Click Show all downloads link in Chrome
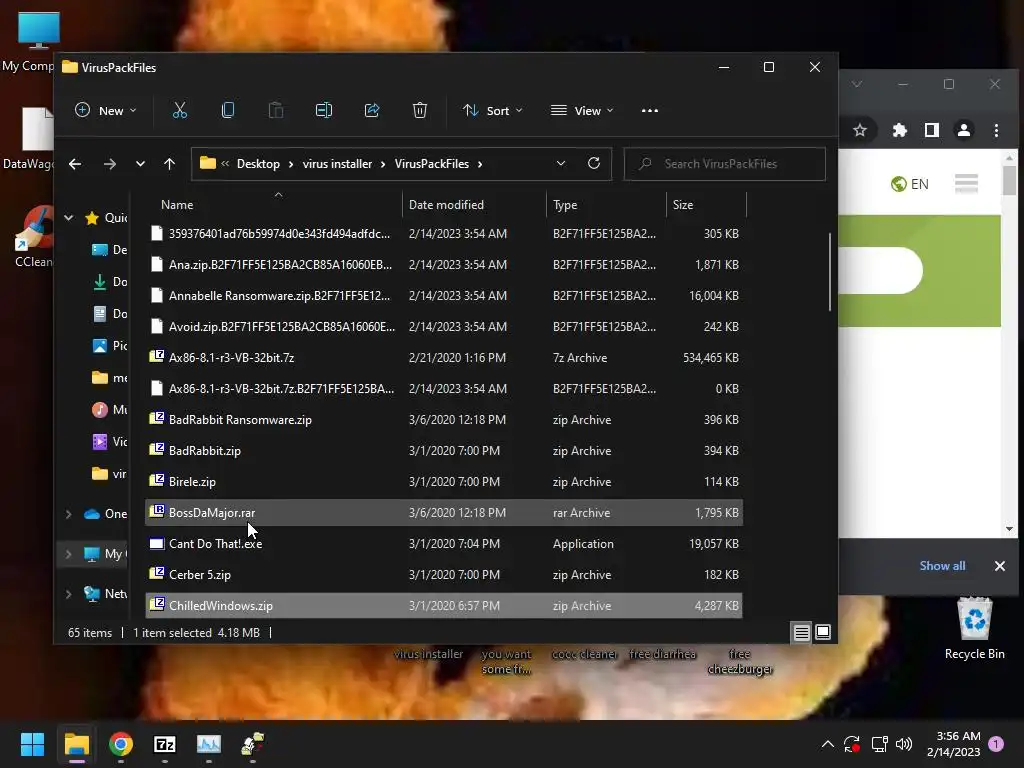This screenshot has height=768, width=1024. click(942, 566)
